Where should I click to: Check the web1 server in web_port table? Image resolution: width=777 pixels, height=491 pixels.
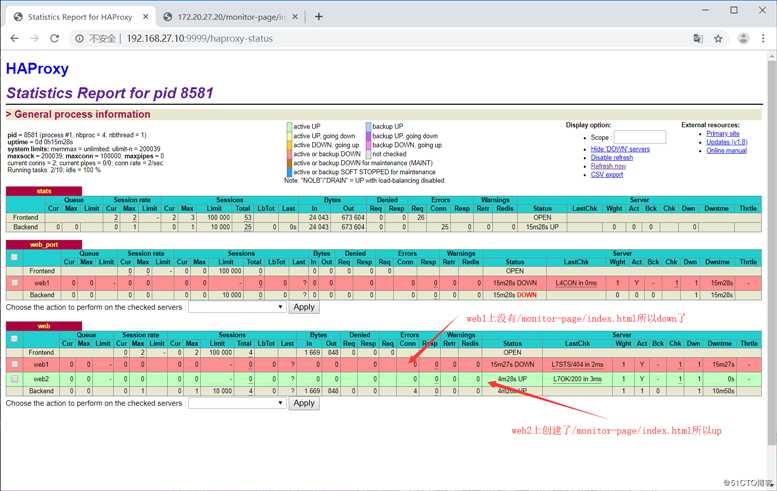coord(14,282)
